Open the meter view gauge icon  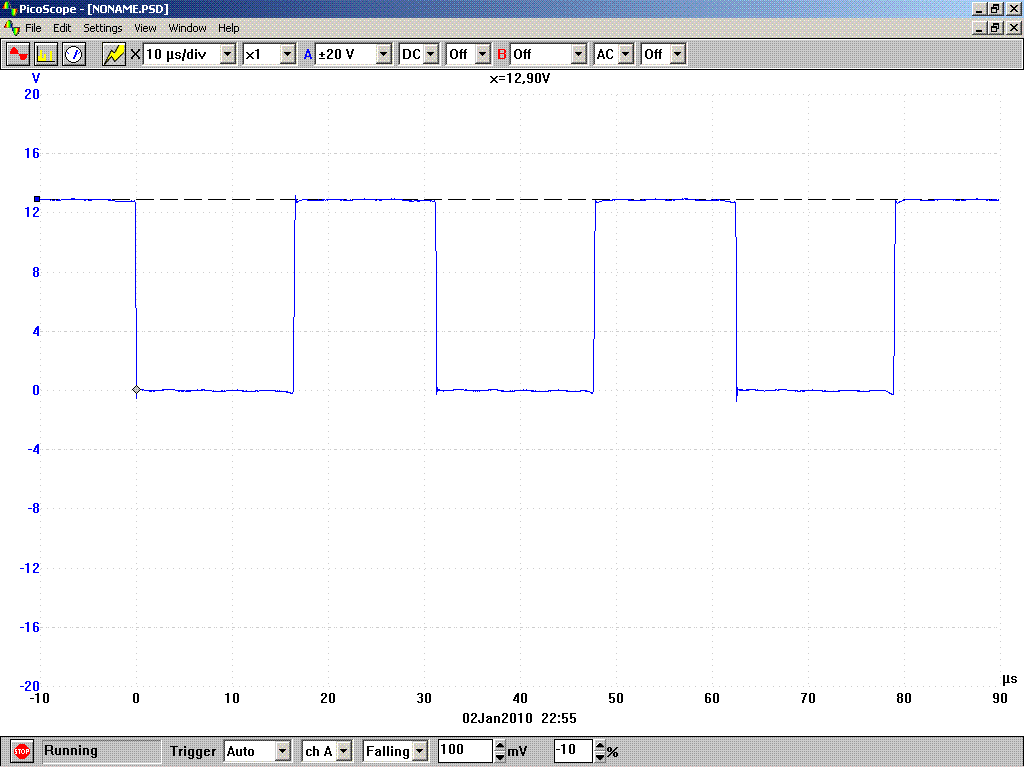coord(74,54)
